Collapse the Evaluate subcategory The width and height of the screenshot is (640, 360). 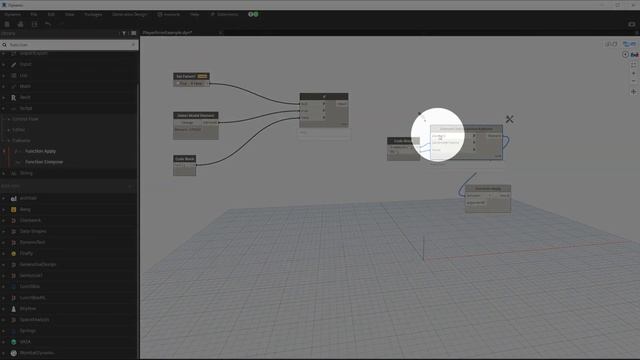coord(9,140)
